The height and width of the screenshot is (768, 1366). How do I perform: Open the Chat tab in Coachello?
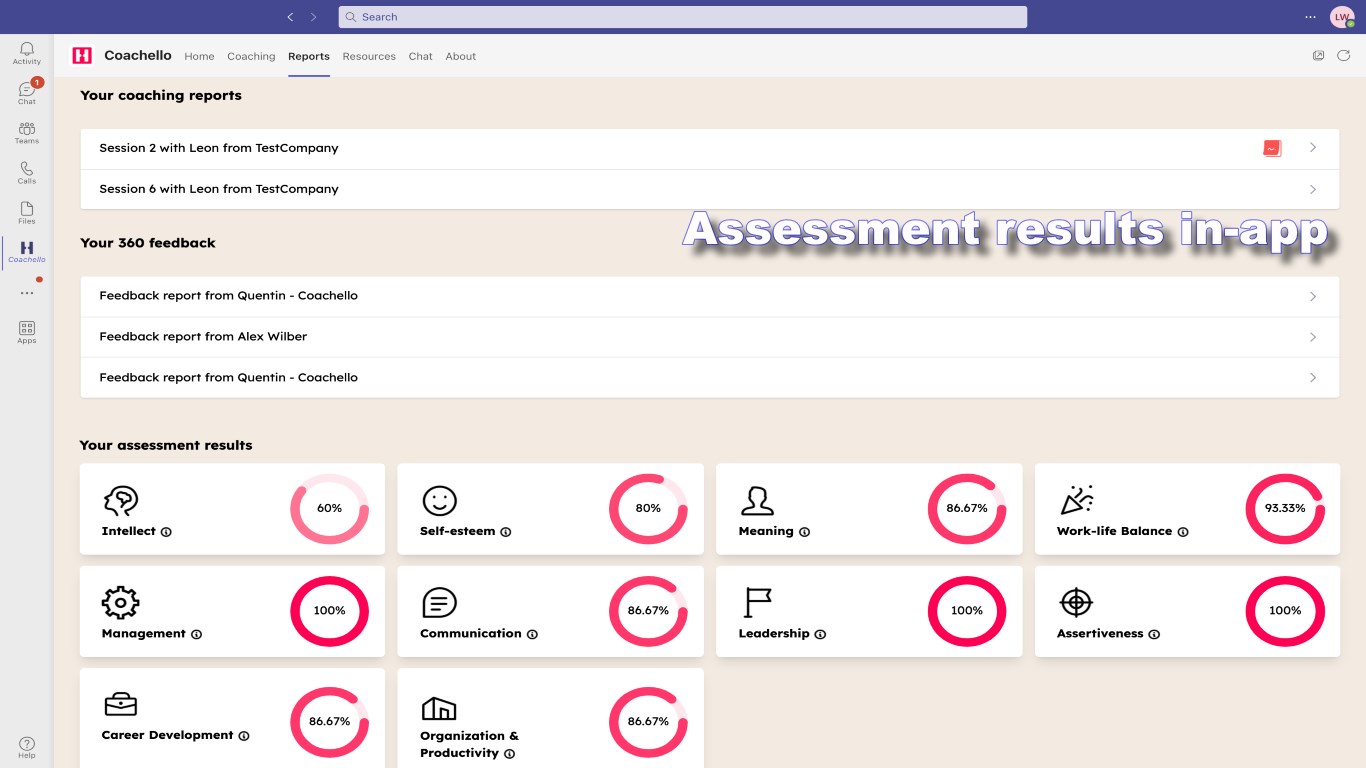tap(420, 56)
